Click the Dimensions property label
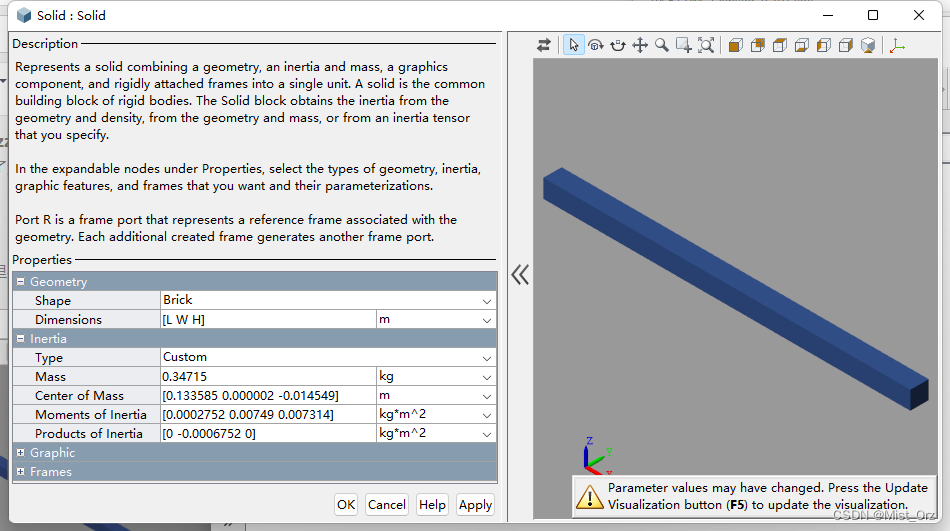 [x=68, y=319]
